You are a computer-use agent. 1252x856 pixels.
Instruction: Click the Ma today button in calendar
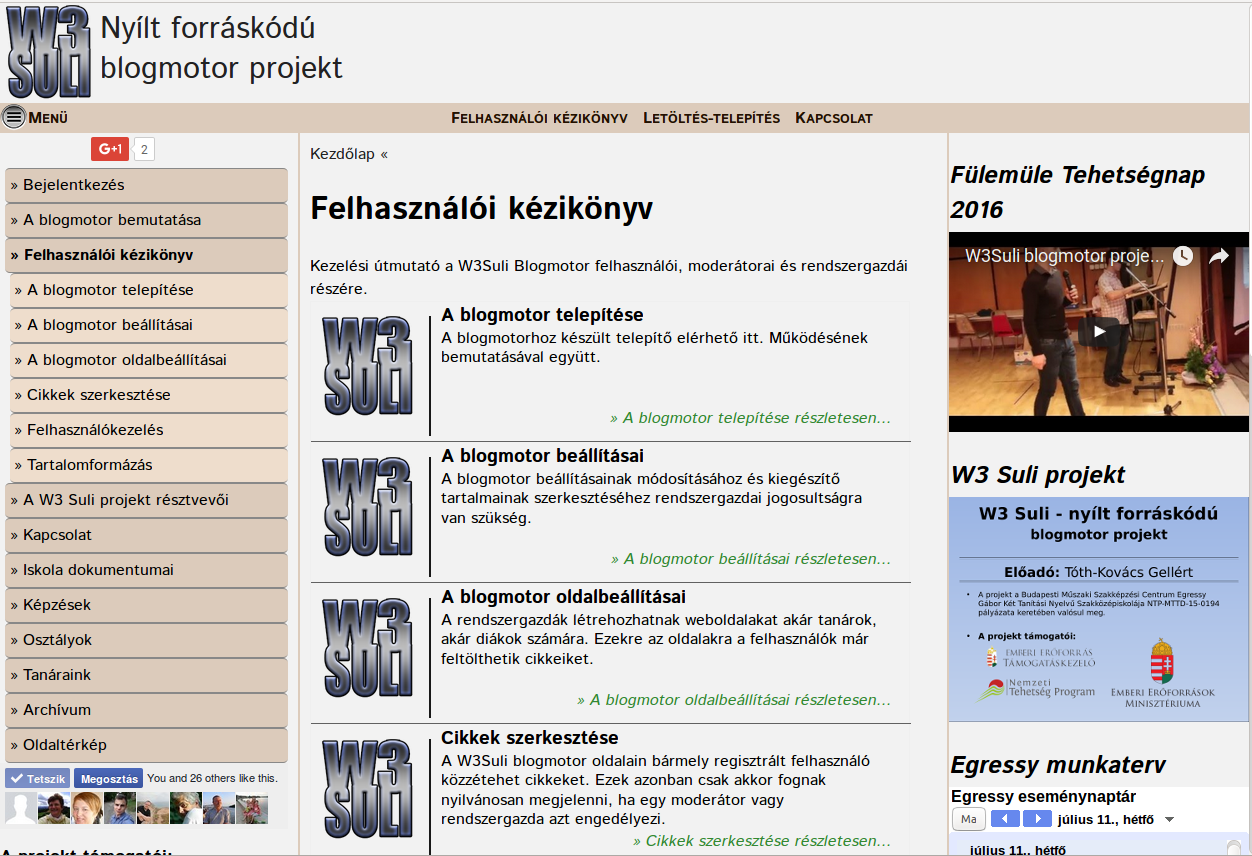[x=968, y=819]
